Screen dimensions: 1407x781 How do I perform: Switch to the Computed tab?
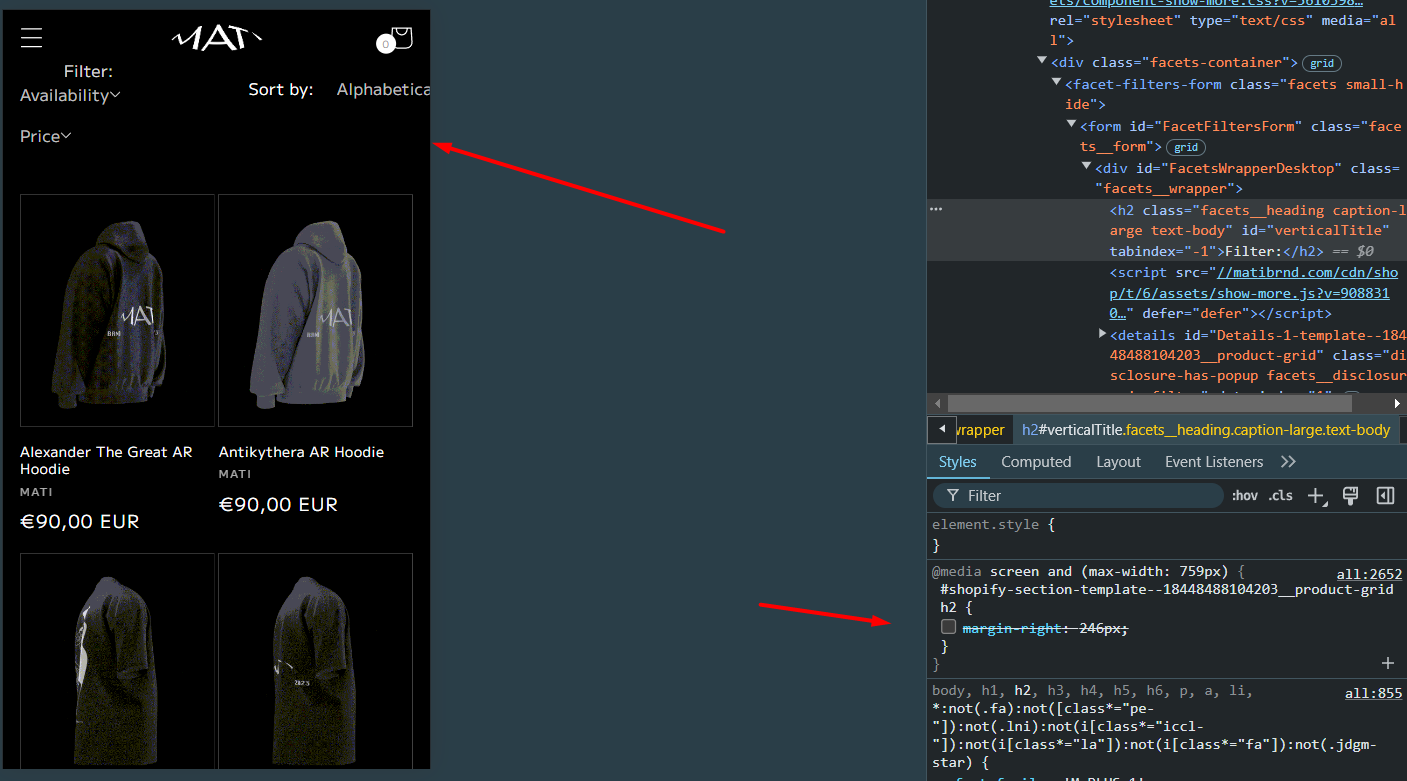(x=1036, y=462)
